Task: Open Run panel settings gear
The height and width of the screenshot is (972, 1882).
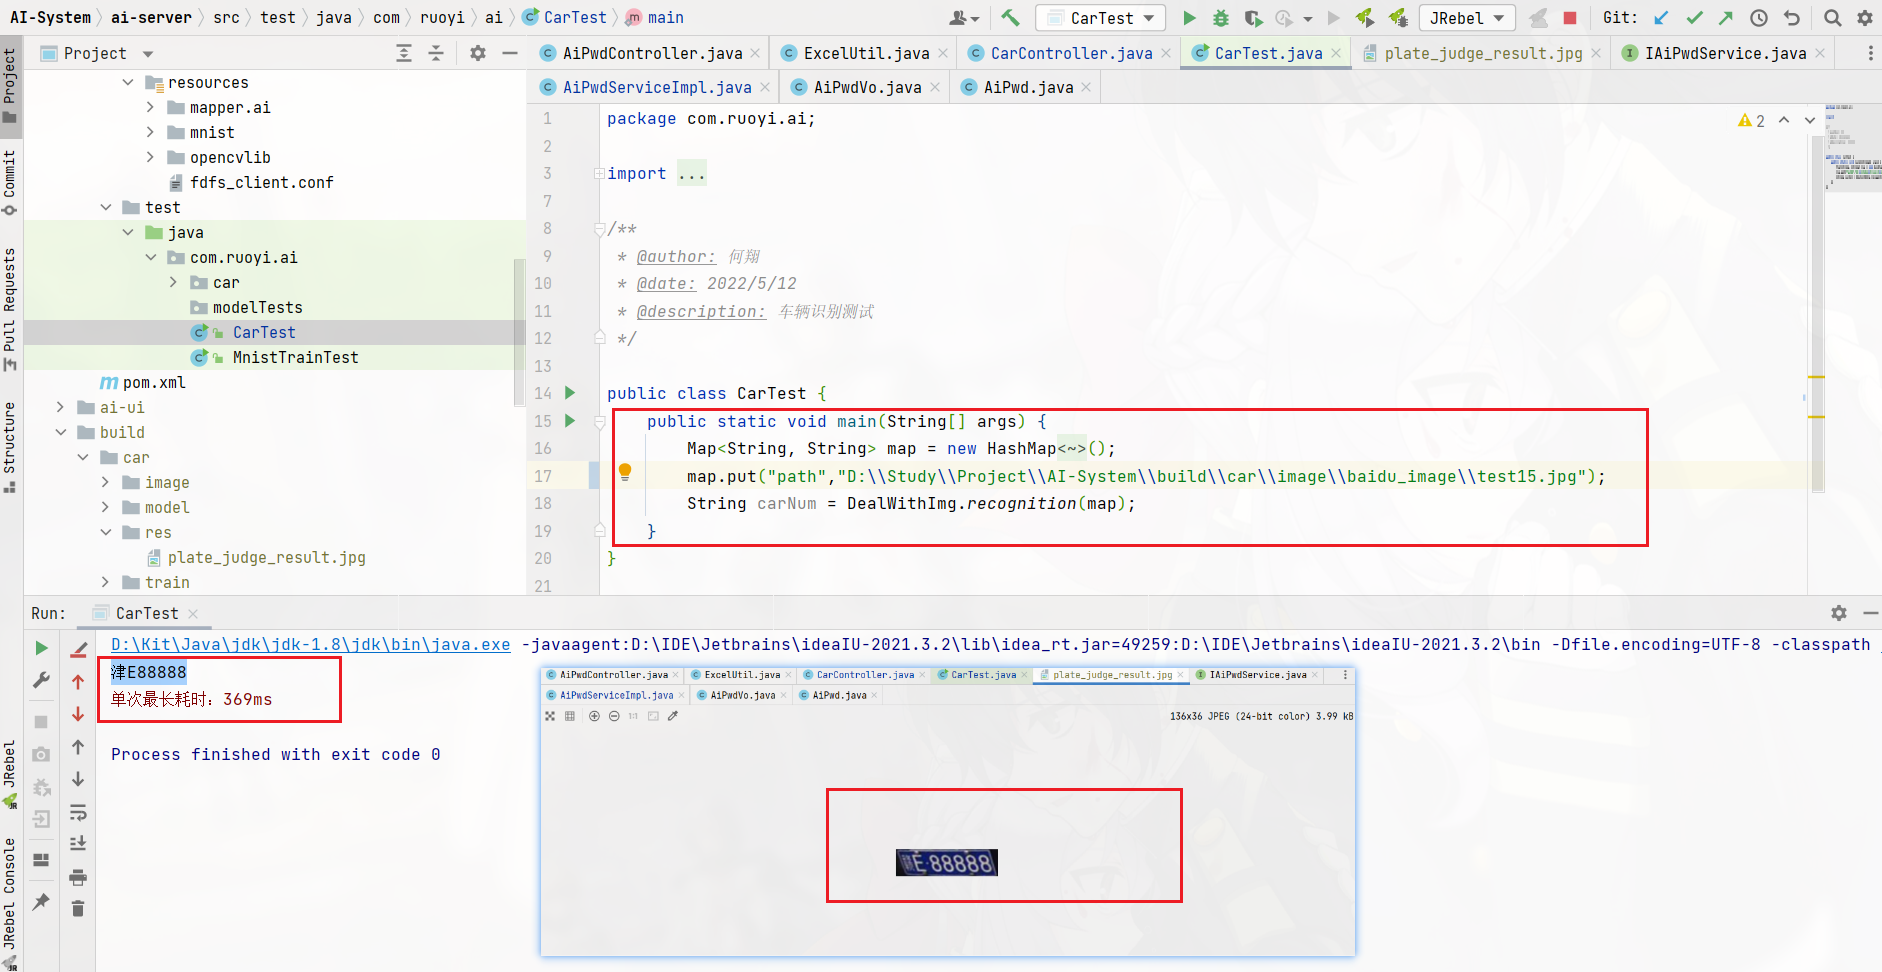Action: pos(1839,613)
